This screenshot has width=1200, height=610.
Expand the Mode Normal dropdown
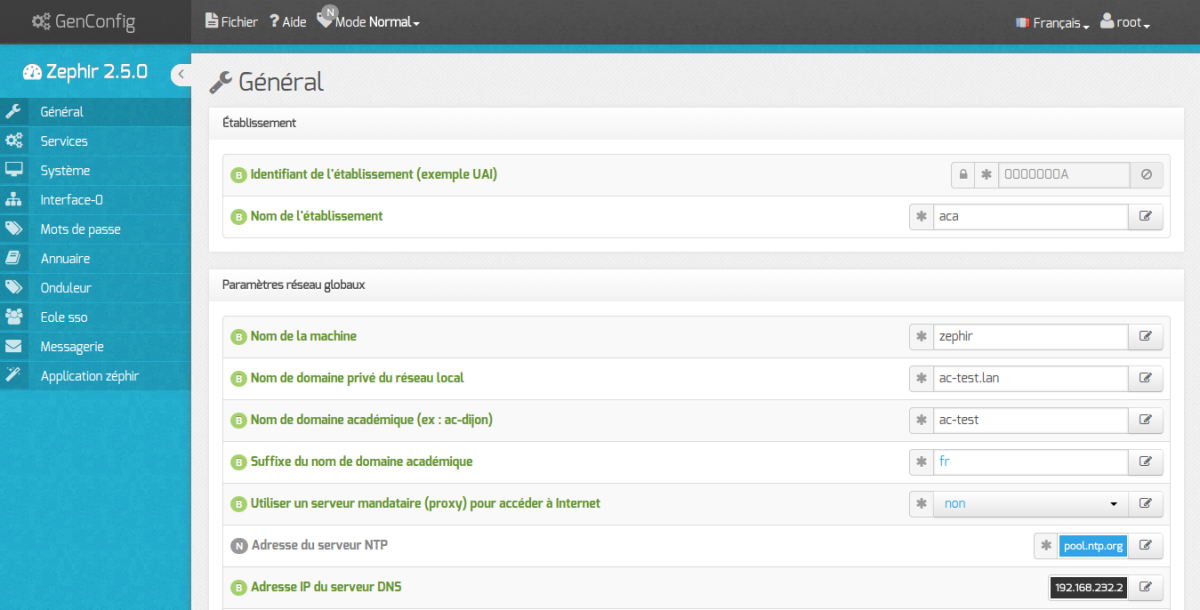click(x=369, y=20)
